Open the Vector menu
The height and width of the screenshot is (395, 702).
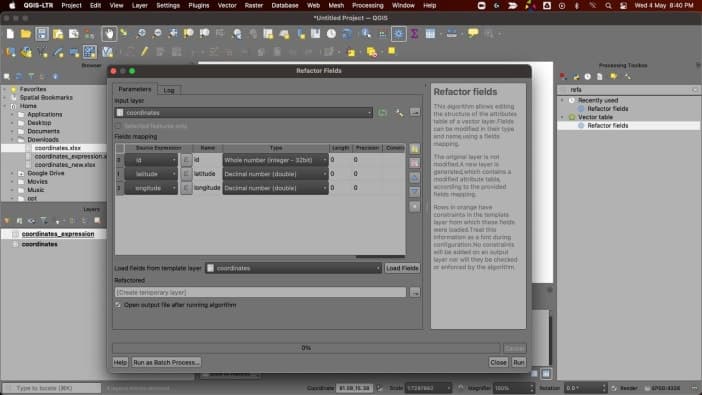pyautogui.click(x=227, y=5)
